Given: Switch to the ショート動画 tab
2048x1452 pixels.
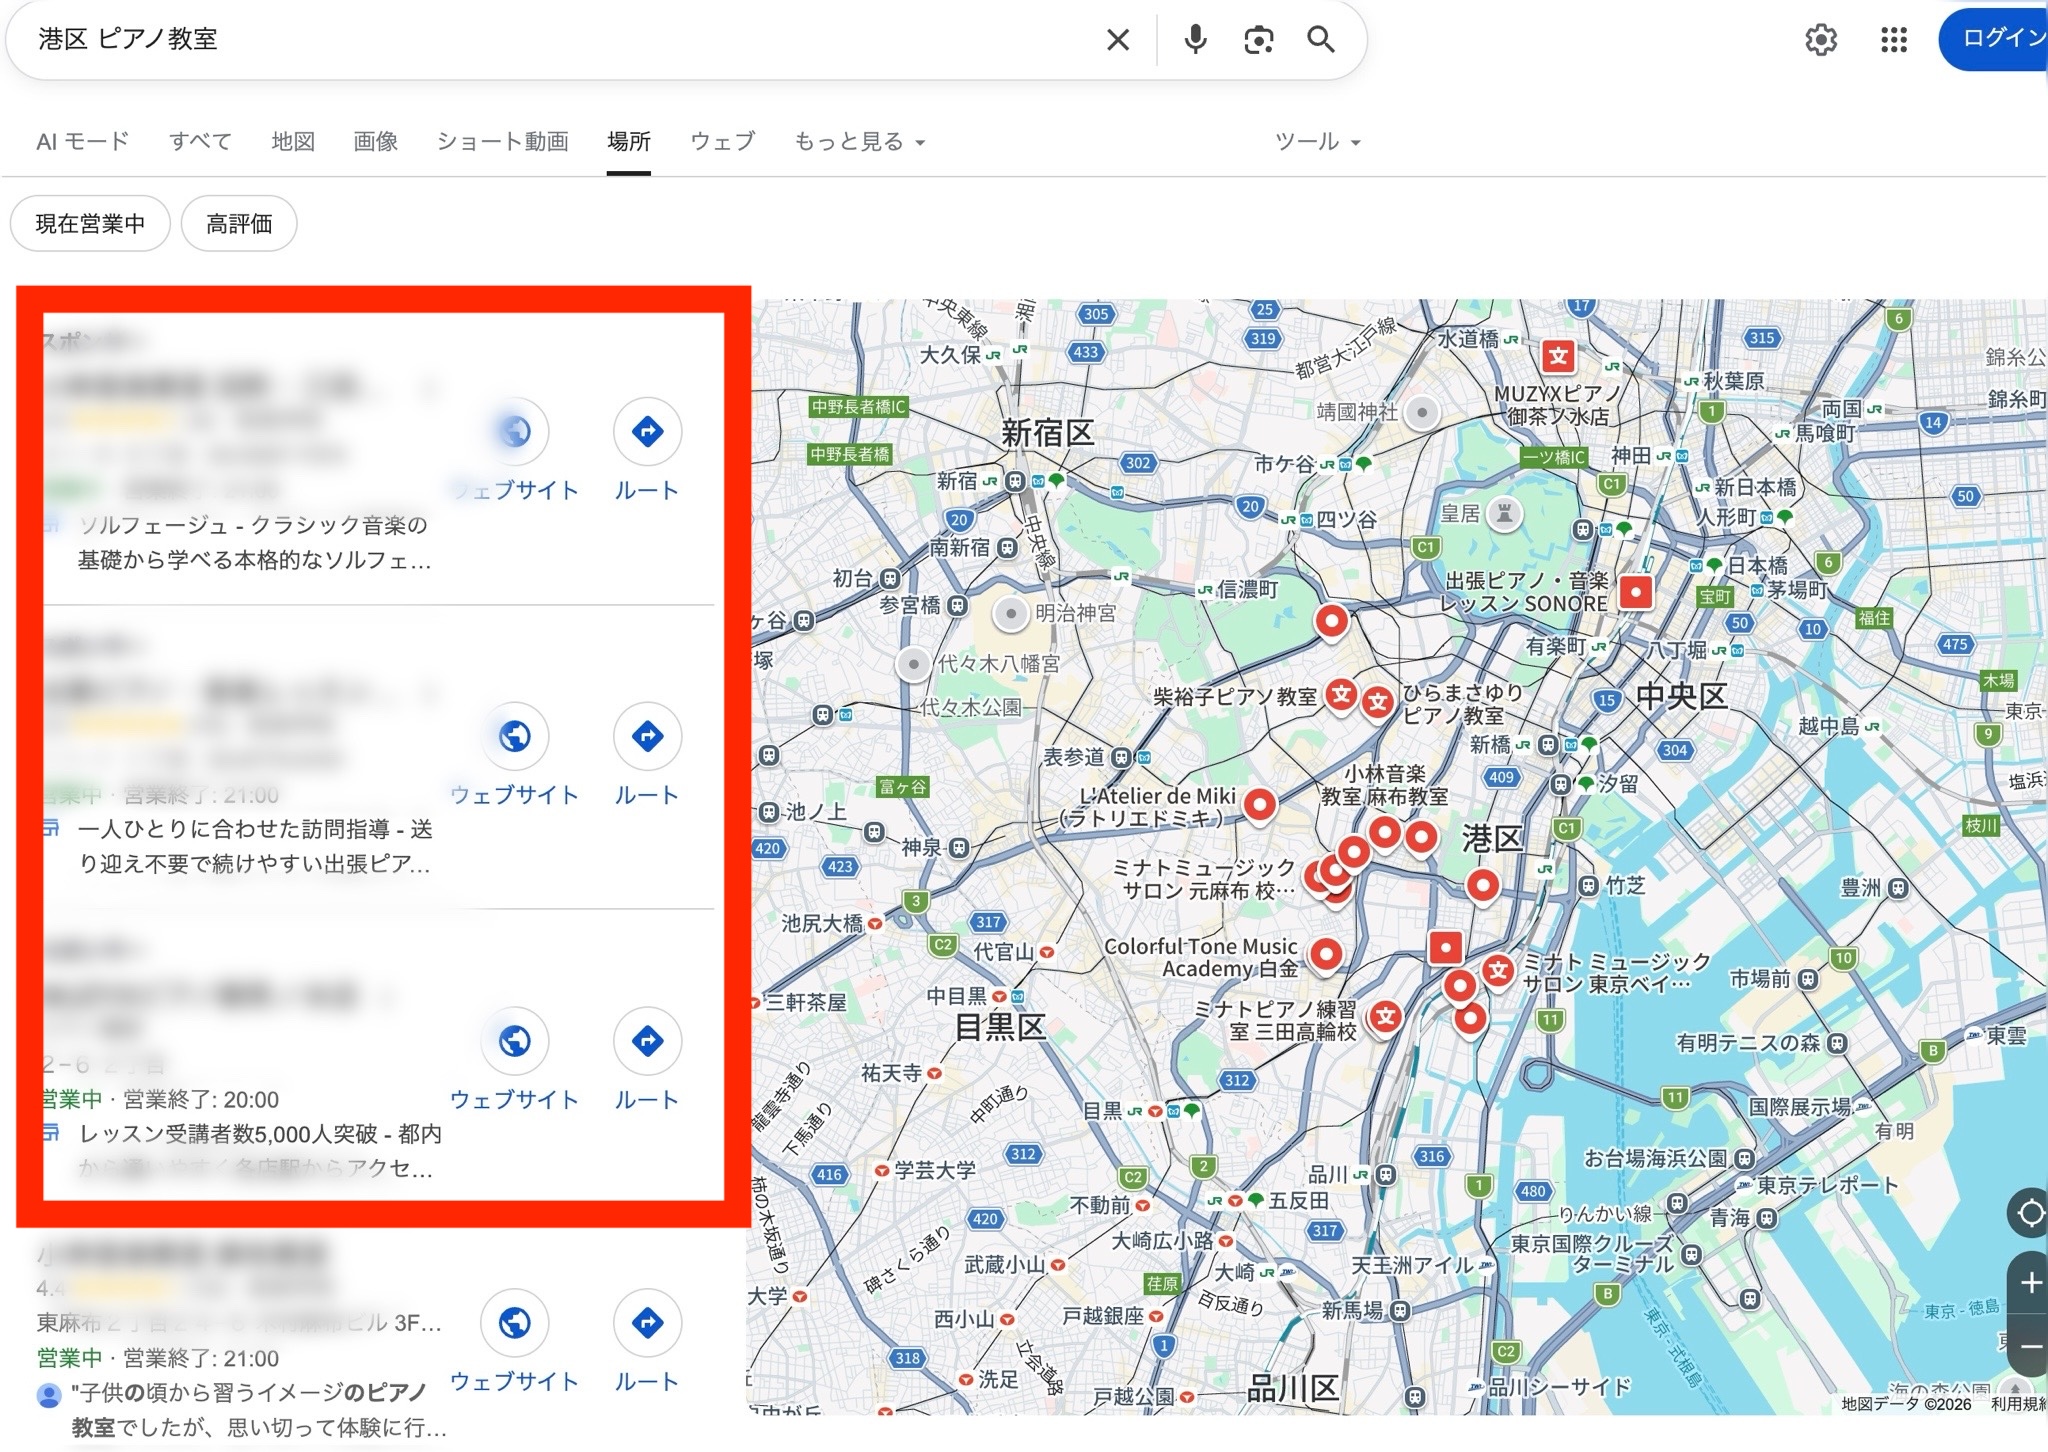Looking at the screenshot, I should (503, 142).
